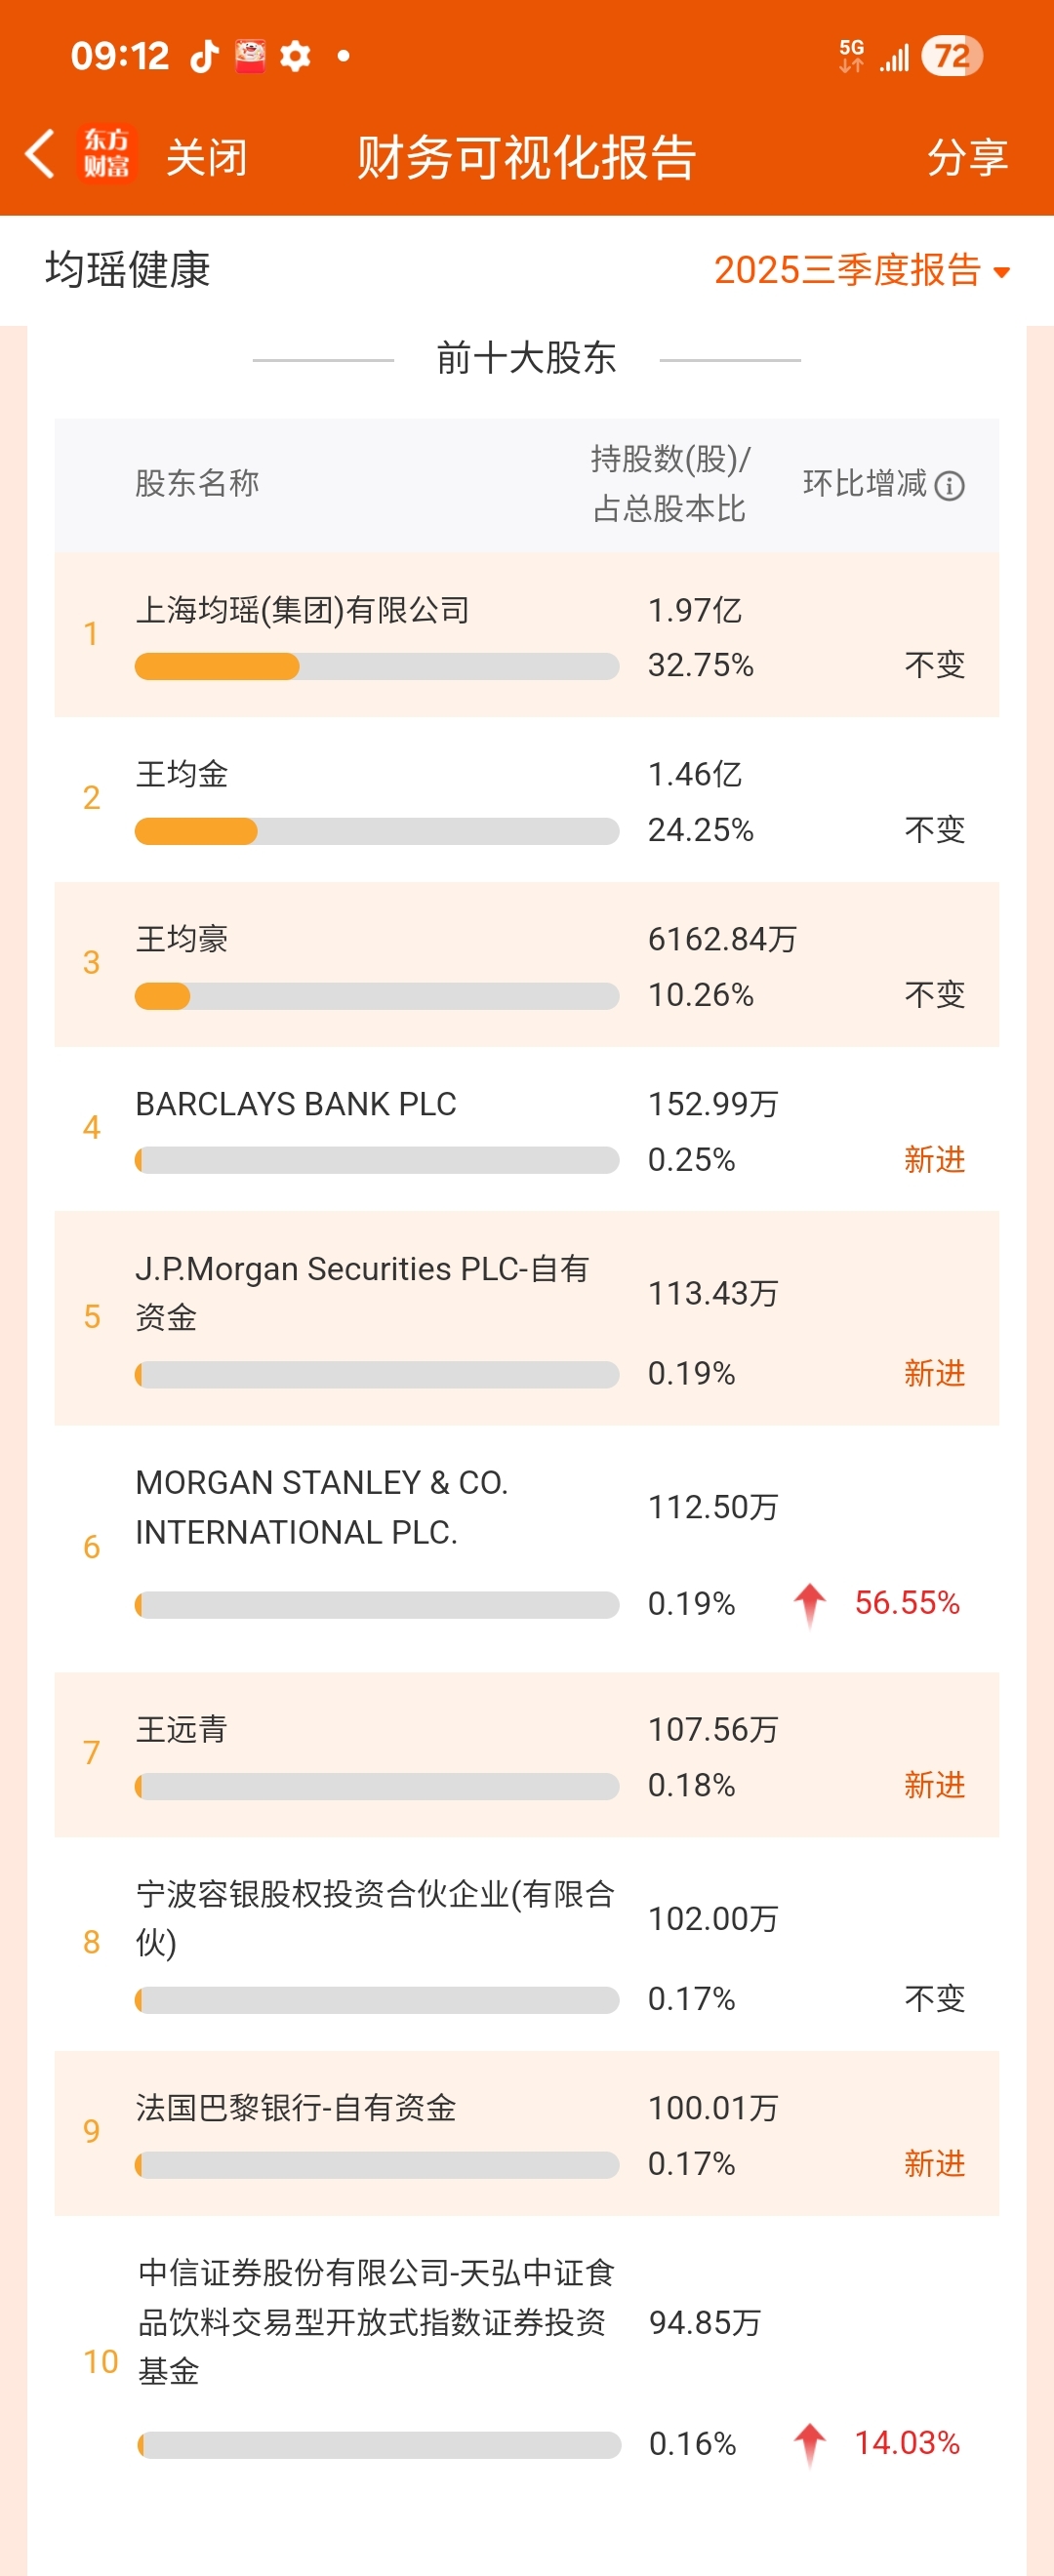Tap the info icon beside 环比增减
Image resolution: width=1054 pixels, height=2576 pixels.
[x=949, y=486]
